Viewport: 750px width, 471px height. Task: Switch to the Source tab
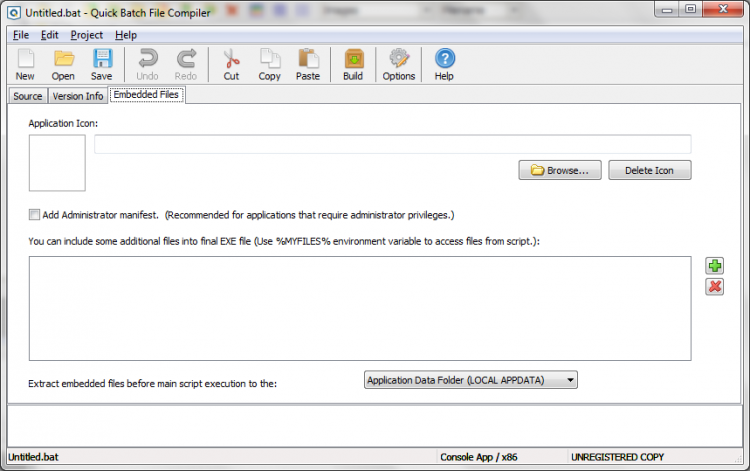pos(28,96)
